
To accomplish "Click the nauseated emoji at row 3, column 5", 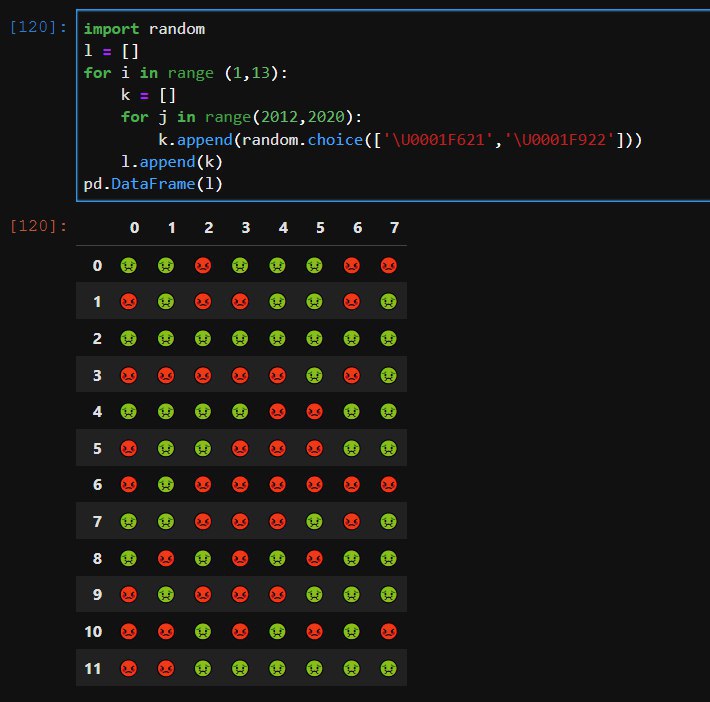I will tap(314, 375).
